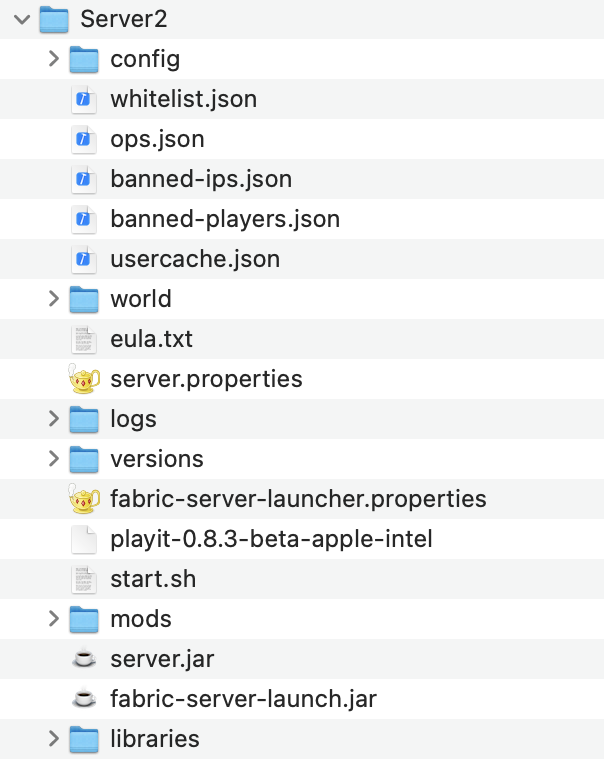Collapse the Server2 folder disclosure chevron
The width and height of the screenshot is (604, 762).
click(x=22, y=19)
